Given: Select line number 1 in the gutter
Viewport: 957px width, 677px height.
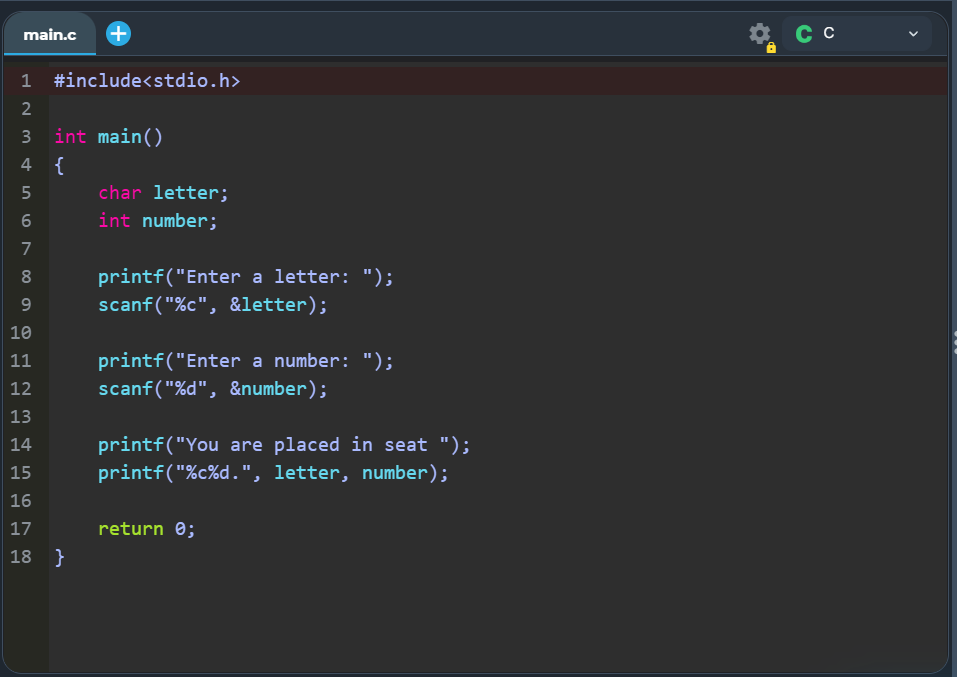Looking at the screenshot, I should 26,80.
